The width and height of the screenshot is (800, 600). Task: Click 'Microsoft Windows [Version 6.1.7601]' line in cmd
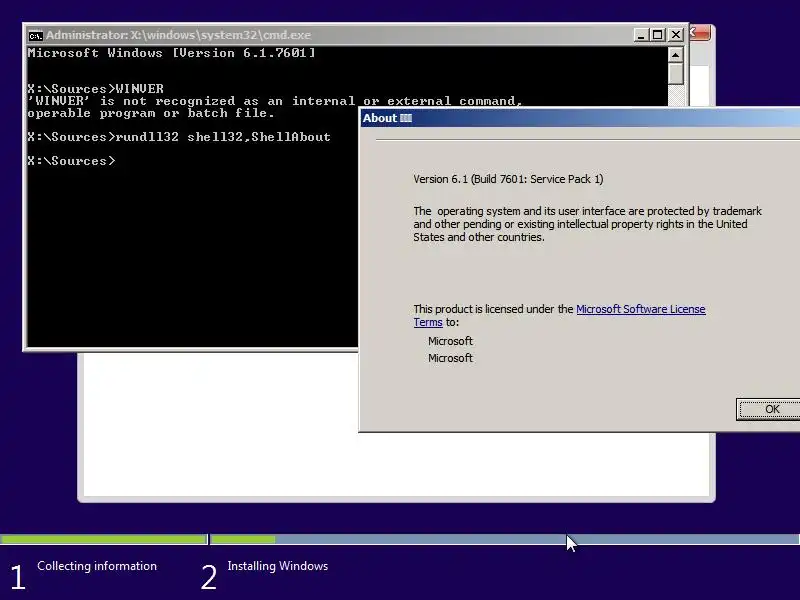(x=171, y=53)
